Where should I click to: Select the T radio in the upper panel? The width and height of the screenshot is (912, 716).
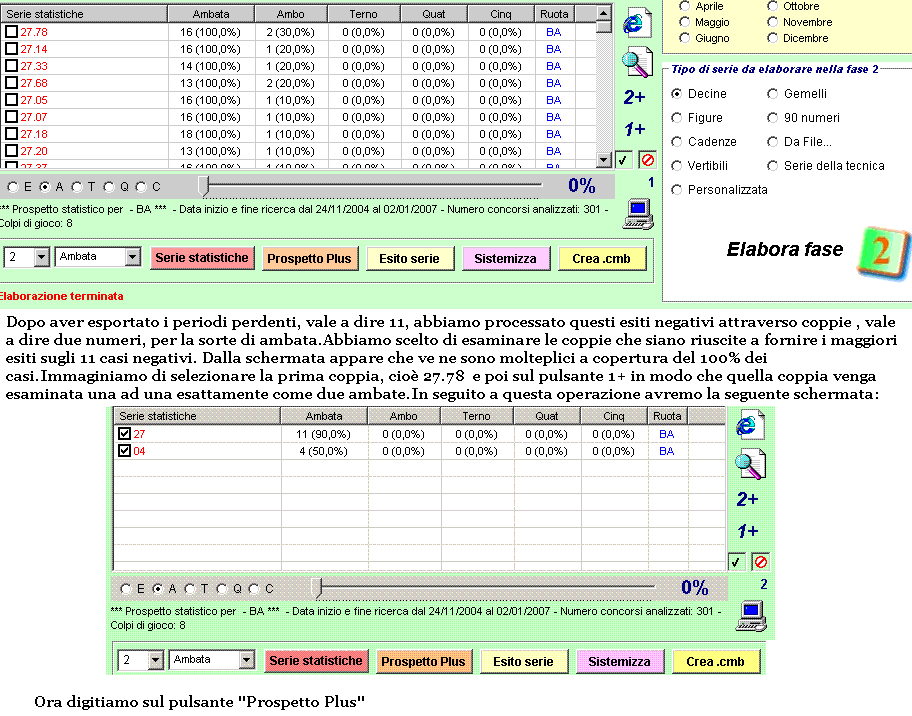(x=77, y=187)
